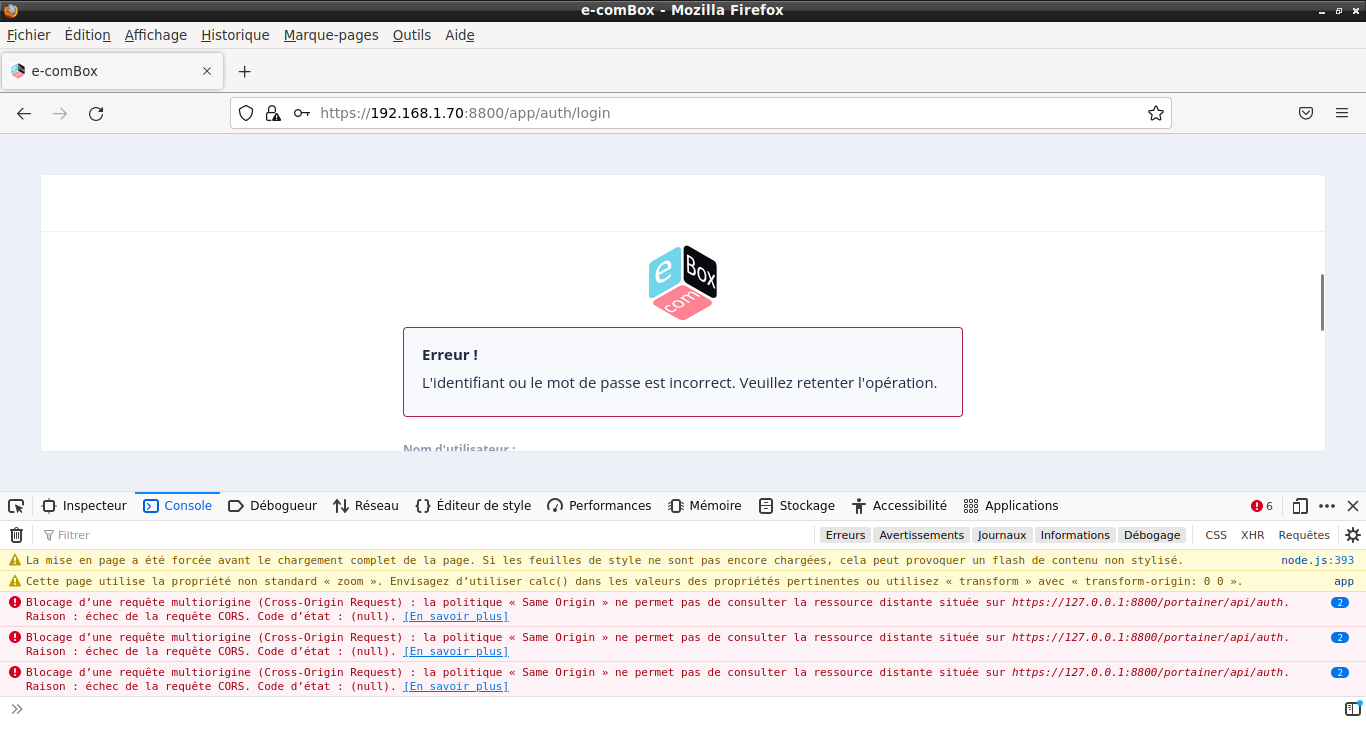This screenshot has width=1366, height=742.
Task: Open the Accessibilité tab
Action: click(x=898, y=506)
